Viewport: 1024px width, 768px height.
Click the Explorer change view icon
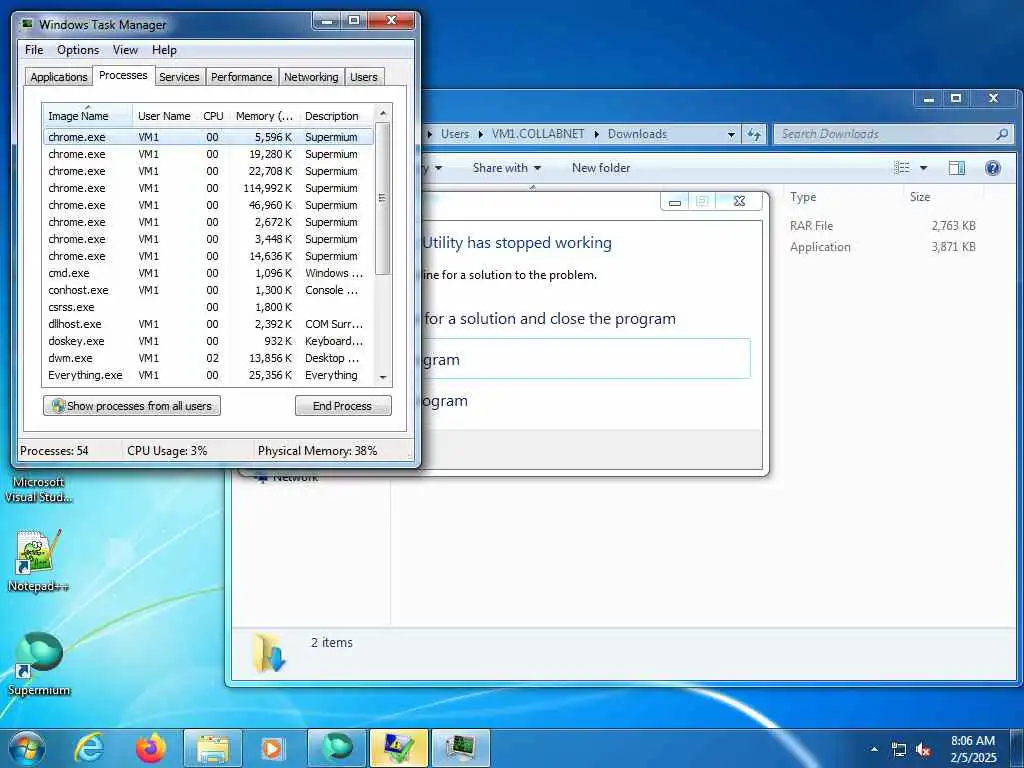pos(902,168)
